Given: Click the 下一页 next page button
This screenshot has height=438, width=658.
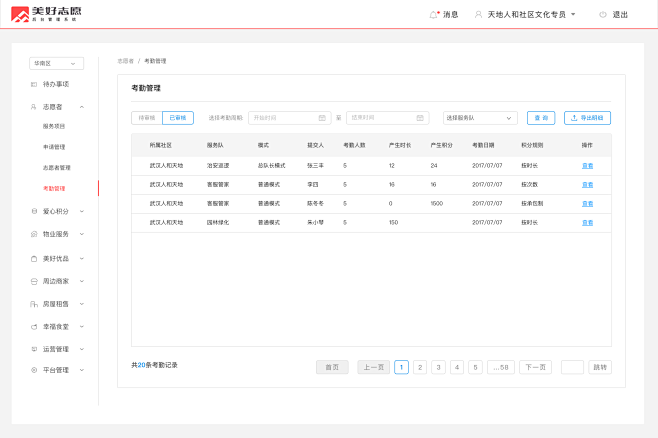Looking at the screenshot, I should point(535,367).
